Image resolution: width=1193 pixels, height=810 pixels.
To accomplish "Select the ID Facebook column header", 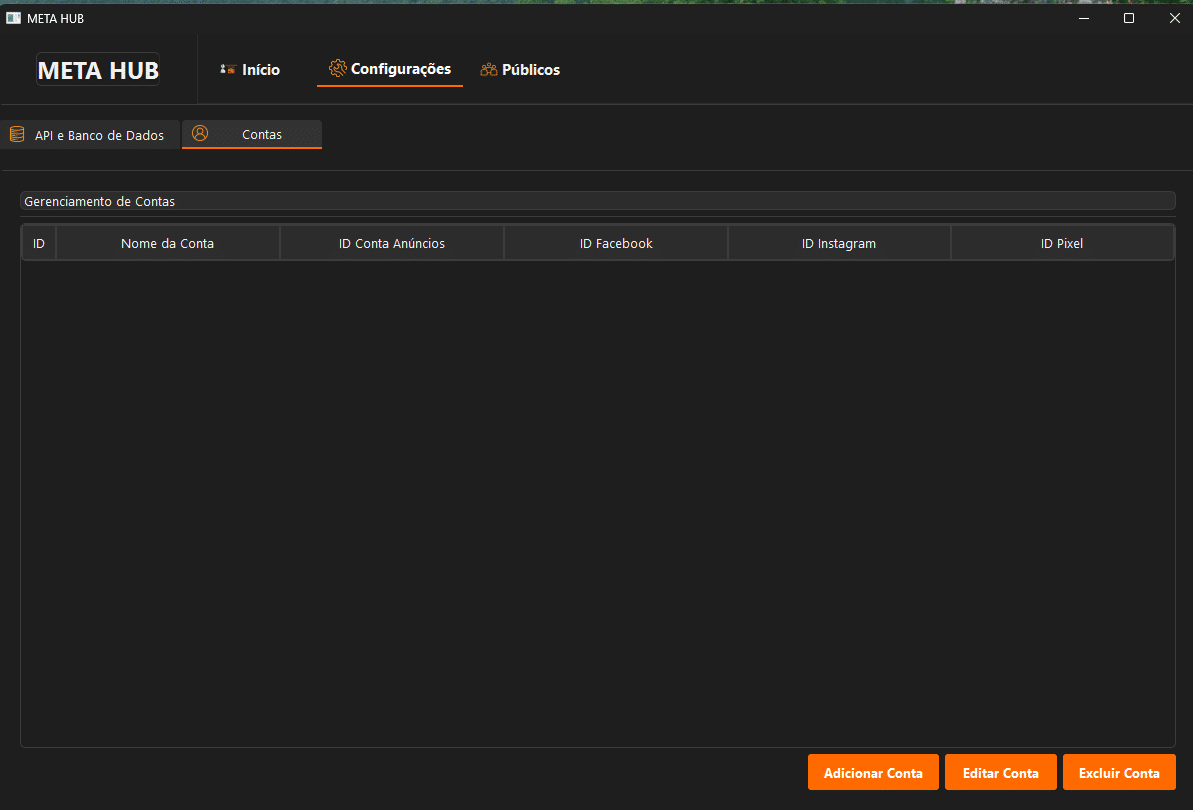I will [x=616, y=243].
